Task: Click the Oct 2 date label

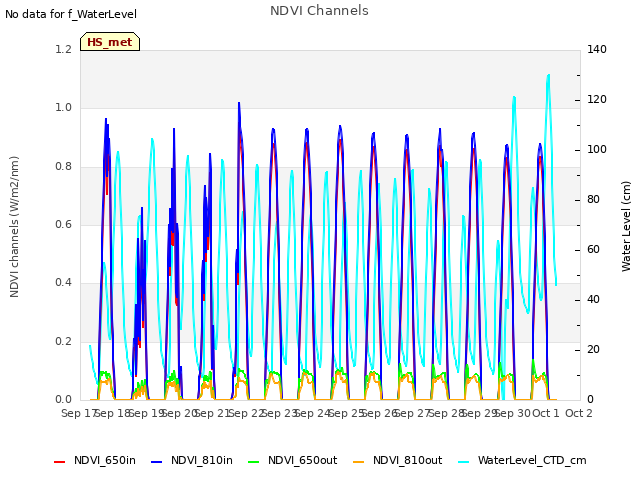Action: pyautogui.click(x=579, y=413)
